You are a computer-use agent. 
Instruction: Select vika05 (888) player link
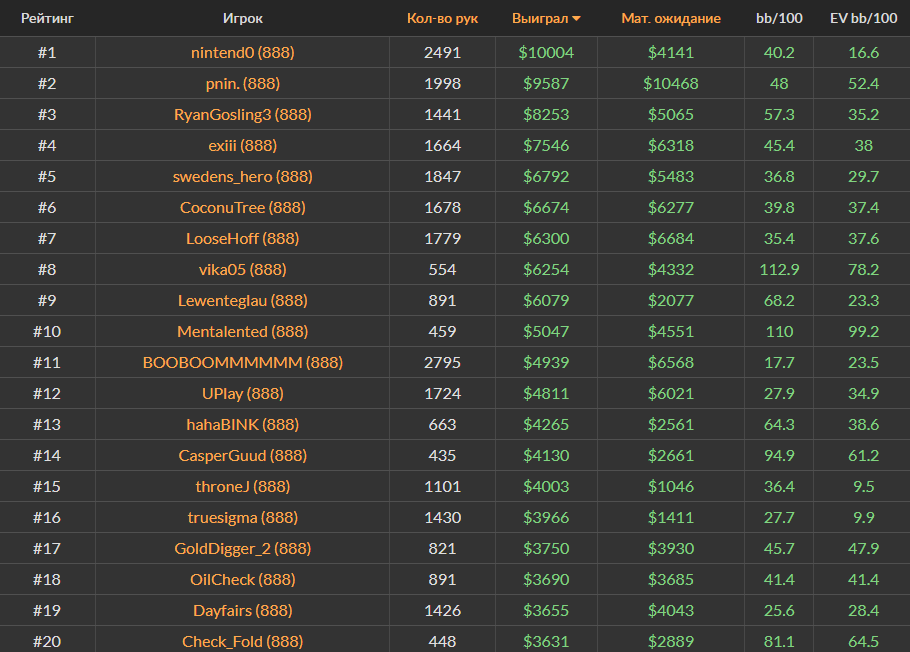[x=242, y=269]
